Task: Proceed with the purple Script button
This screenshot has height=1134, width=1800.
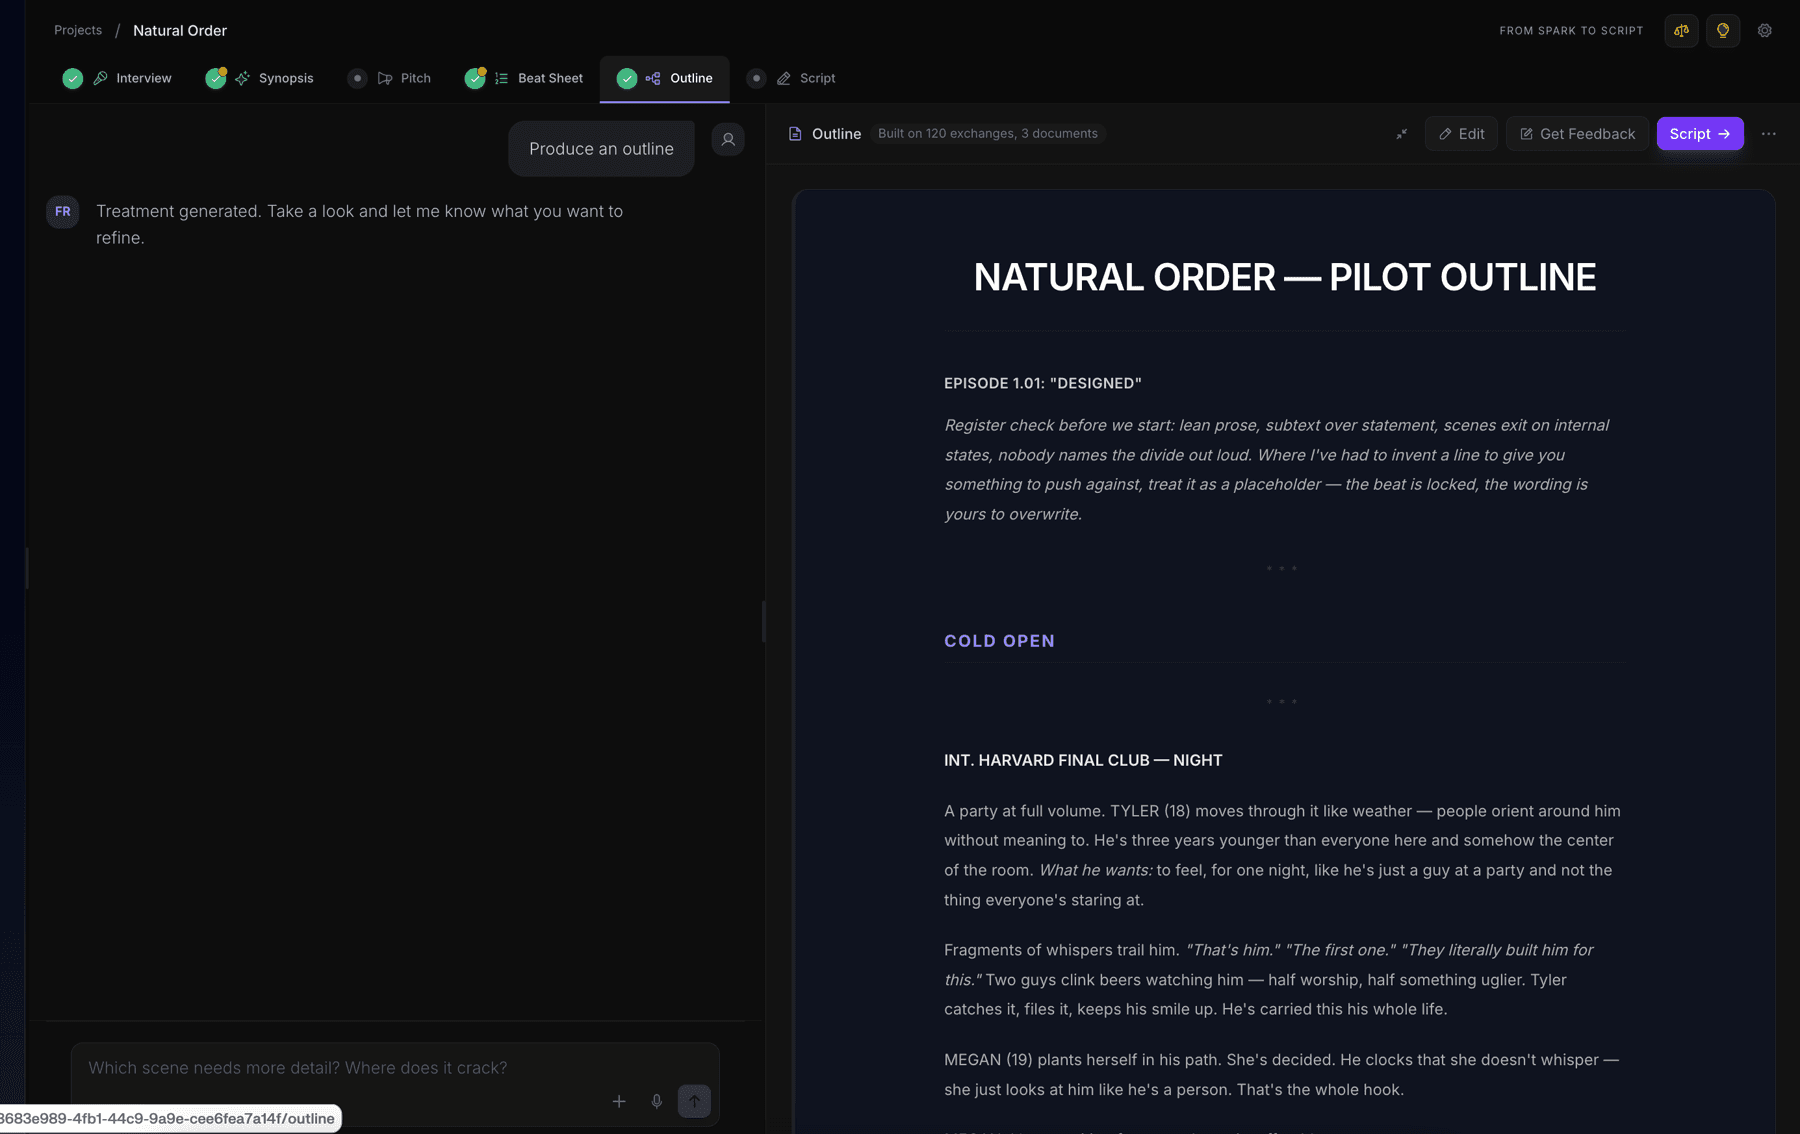Action: [1700, 133]
